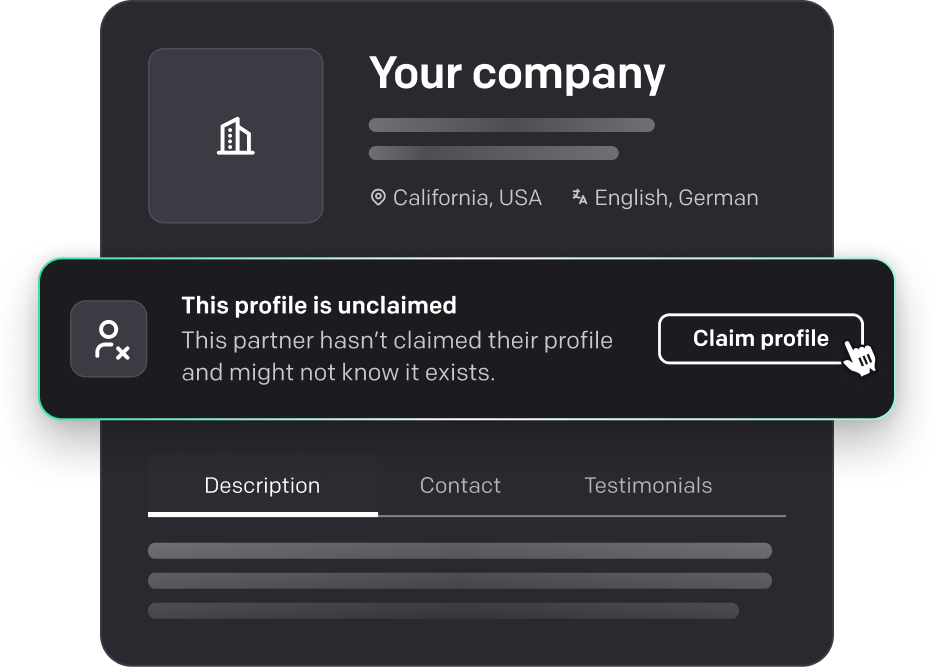Switch to the Contact tab
Image resolution: width=934 pixels, height=667 pixels.
pyautogui.click(x=460, y=485)
